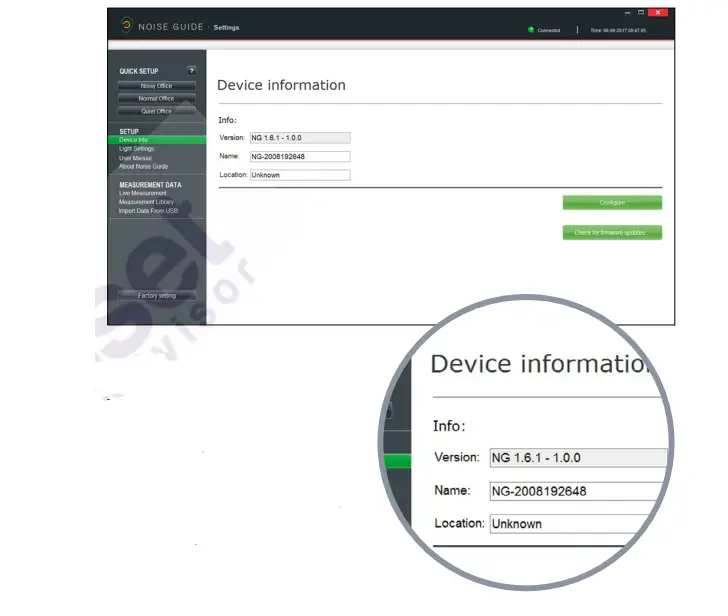Edit the Location field showing Unknown

point(300,175)
